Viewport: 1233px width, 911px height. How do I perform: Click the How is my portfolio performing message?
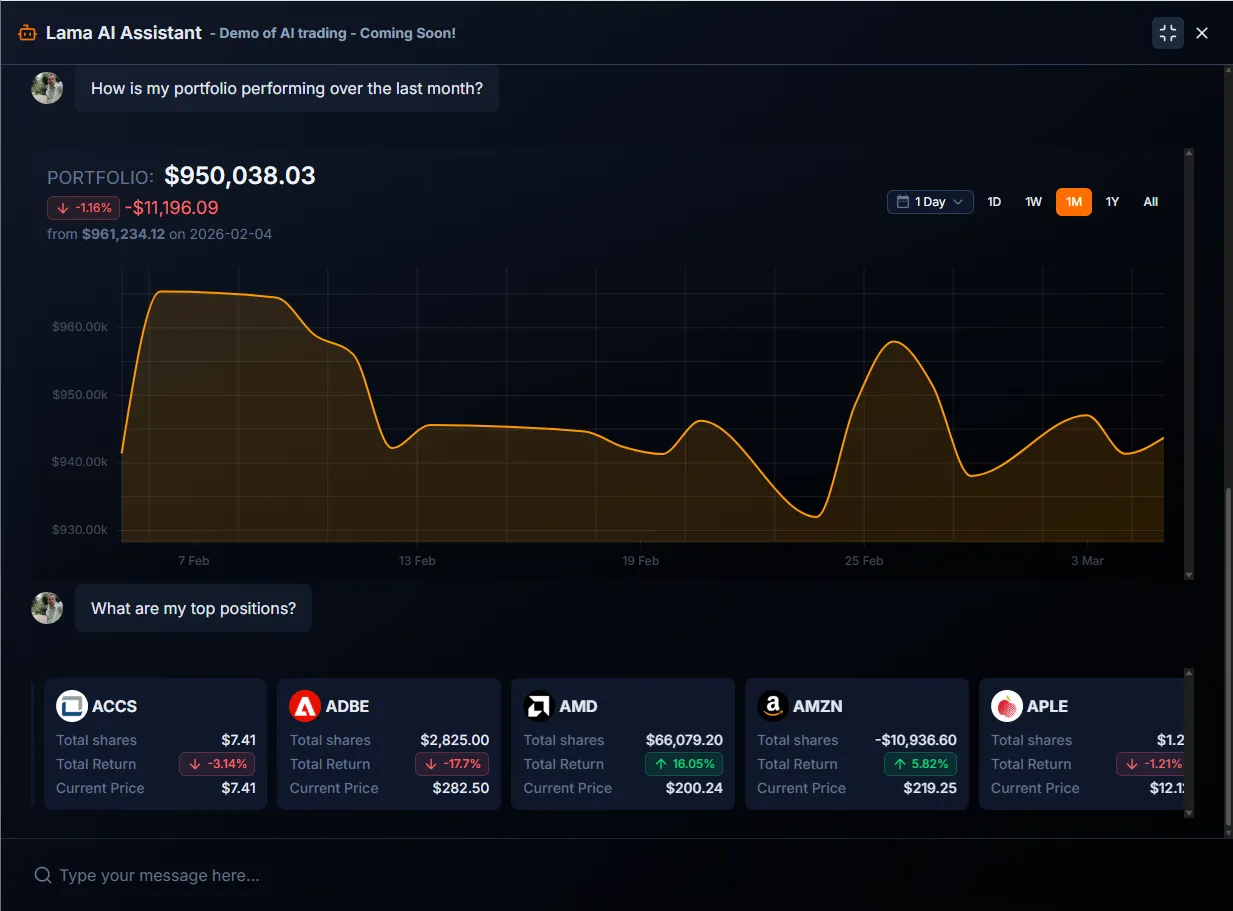[287, 88]
